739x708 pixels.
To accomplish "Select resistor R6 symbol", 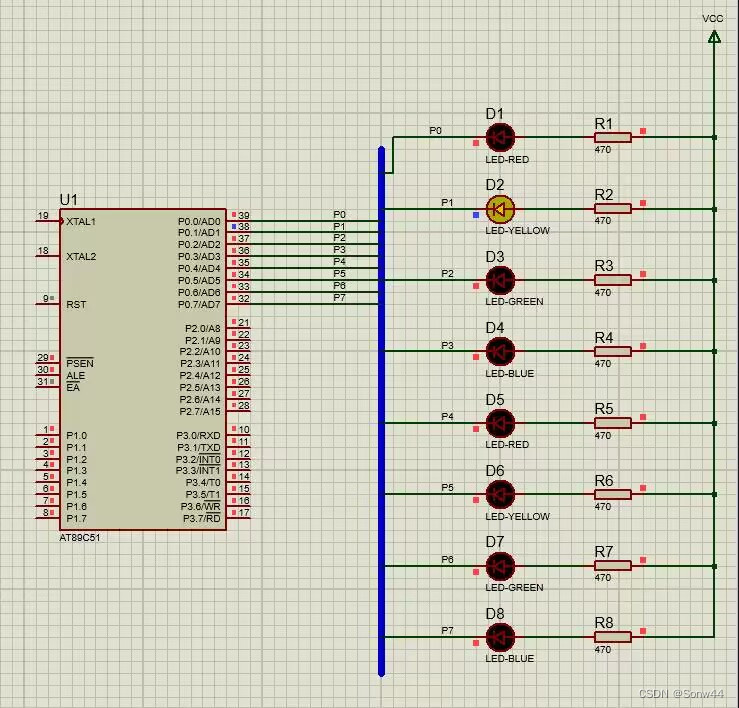I will [613, 494].
